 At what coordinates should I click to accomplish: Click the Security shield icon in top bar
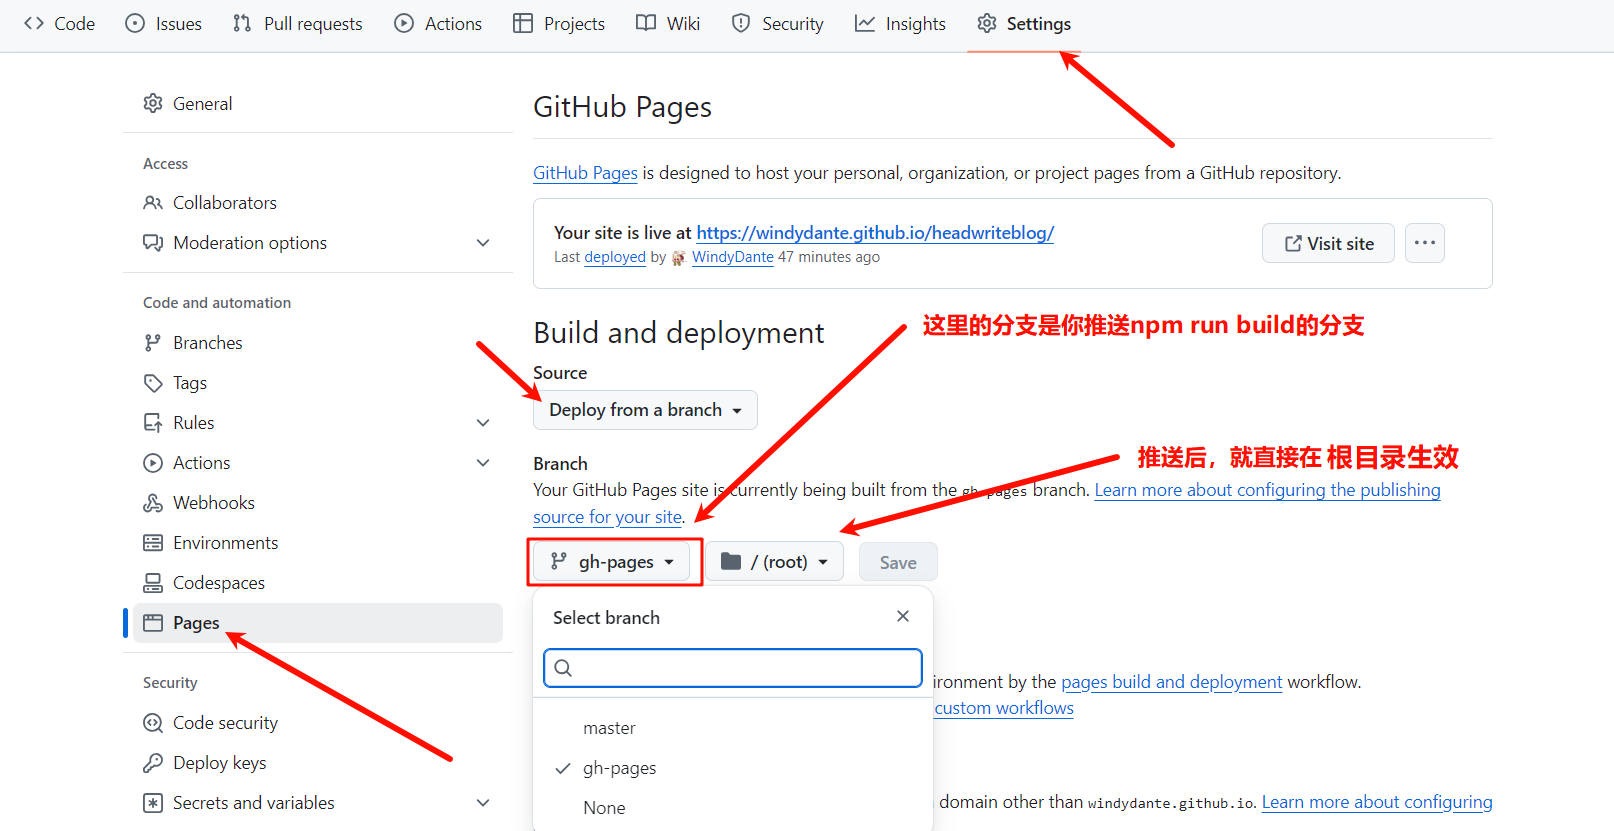point(741,23)
